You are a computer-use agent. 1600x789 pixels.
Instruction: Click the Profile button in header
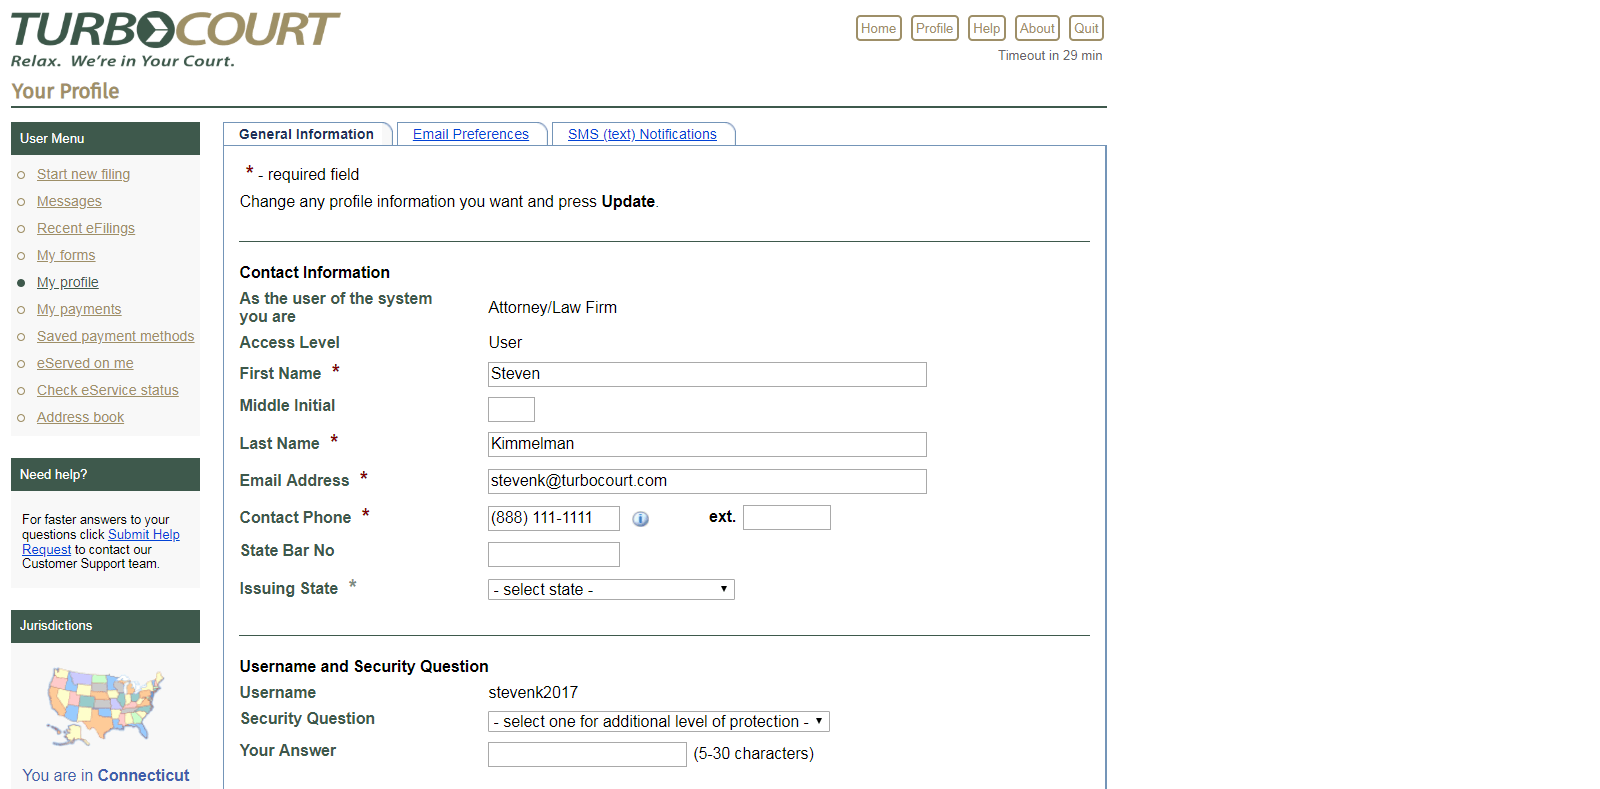pos(934,28)
